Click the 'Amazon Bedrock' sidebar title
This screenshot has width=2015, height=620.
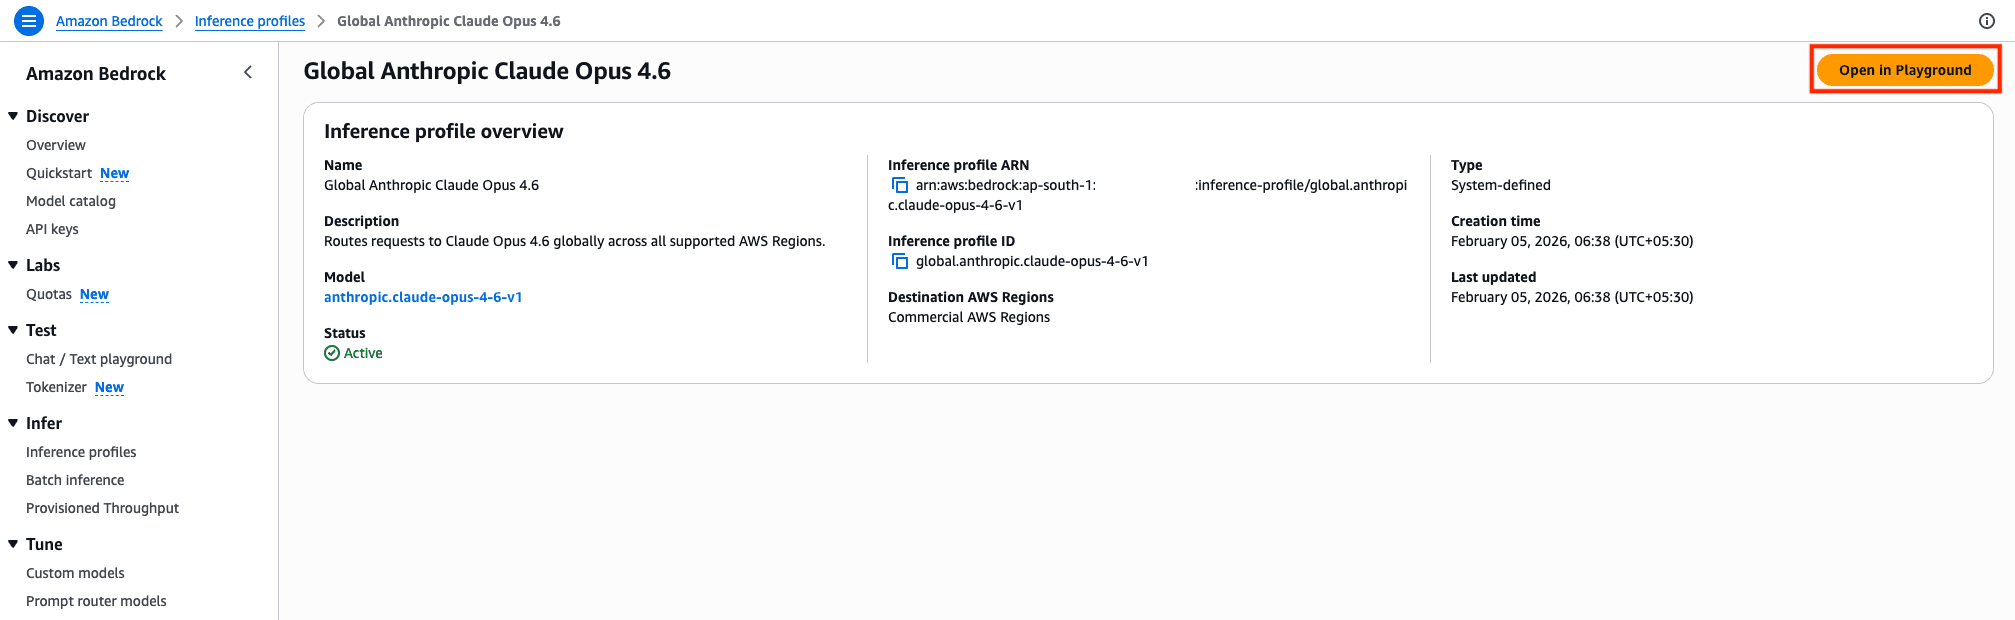[96, 73]
